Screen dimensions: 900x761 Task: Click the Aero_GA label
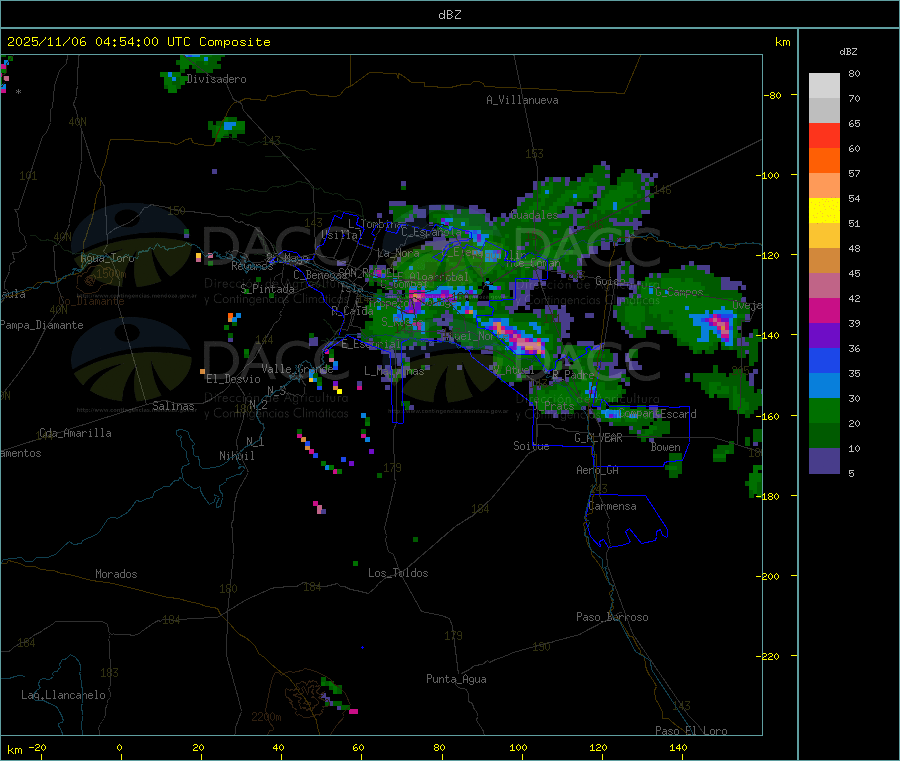598,470
